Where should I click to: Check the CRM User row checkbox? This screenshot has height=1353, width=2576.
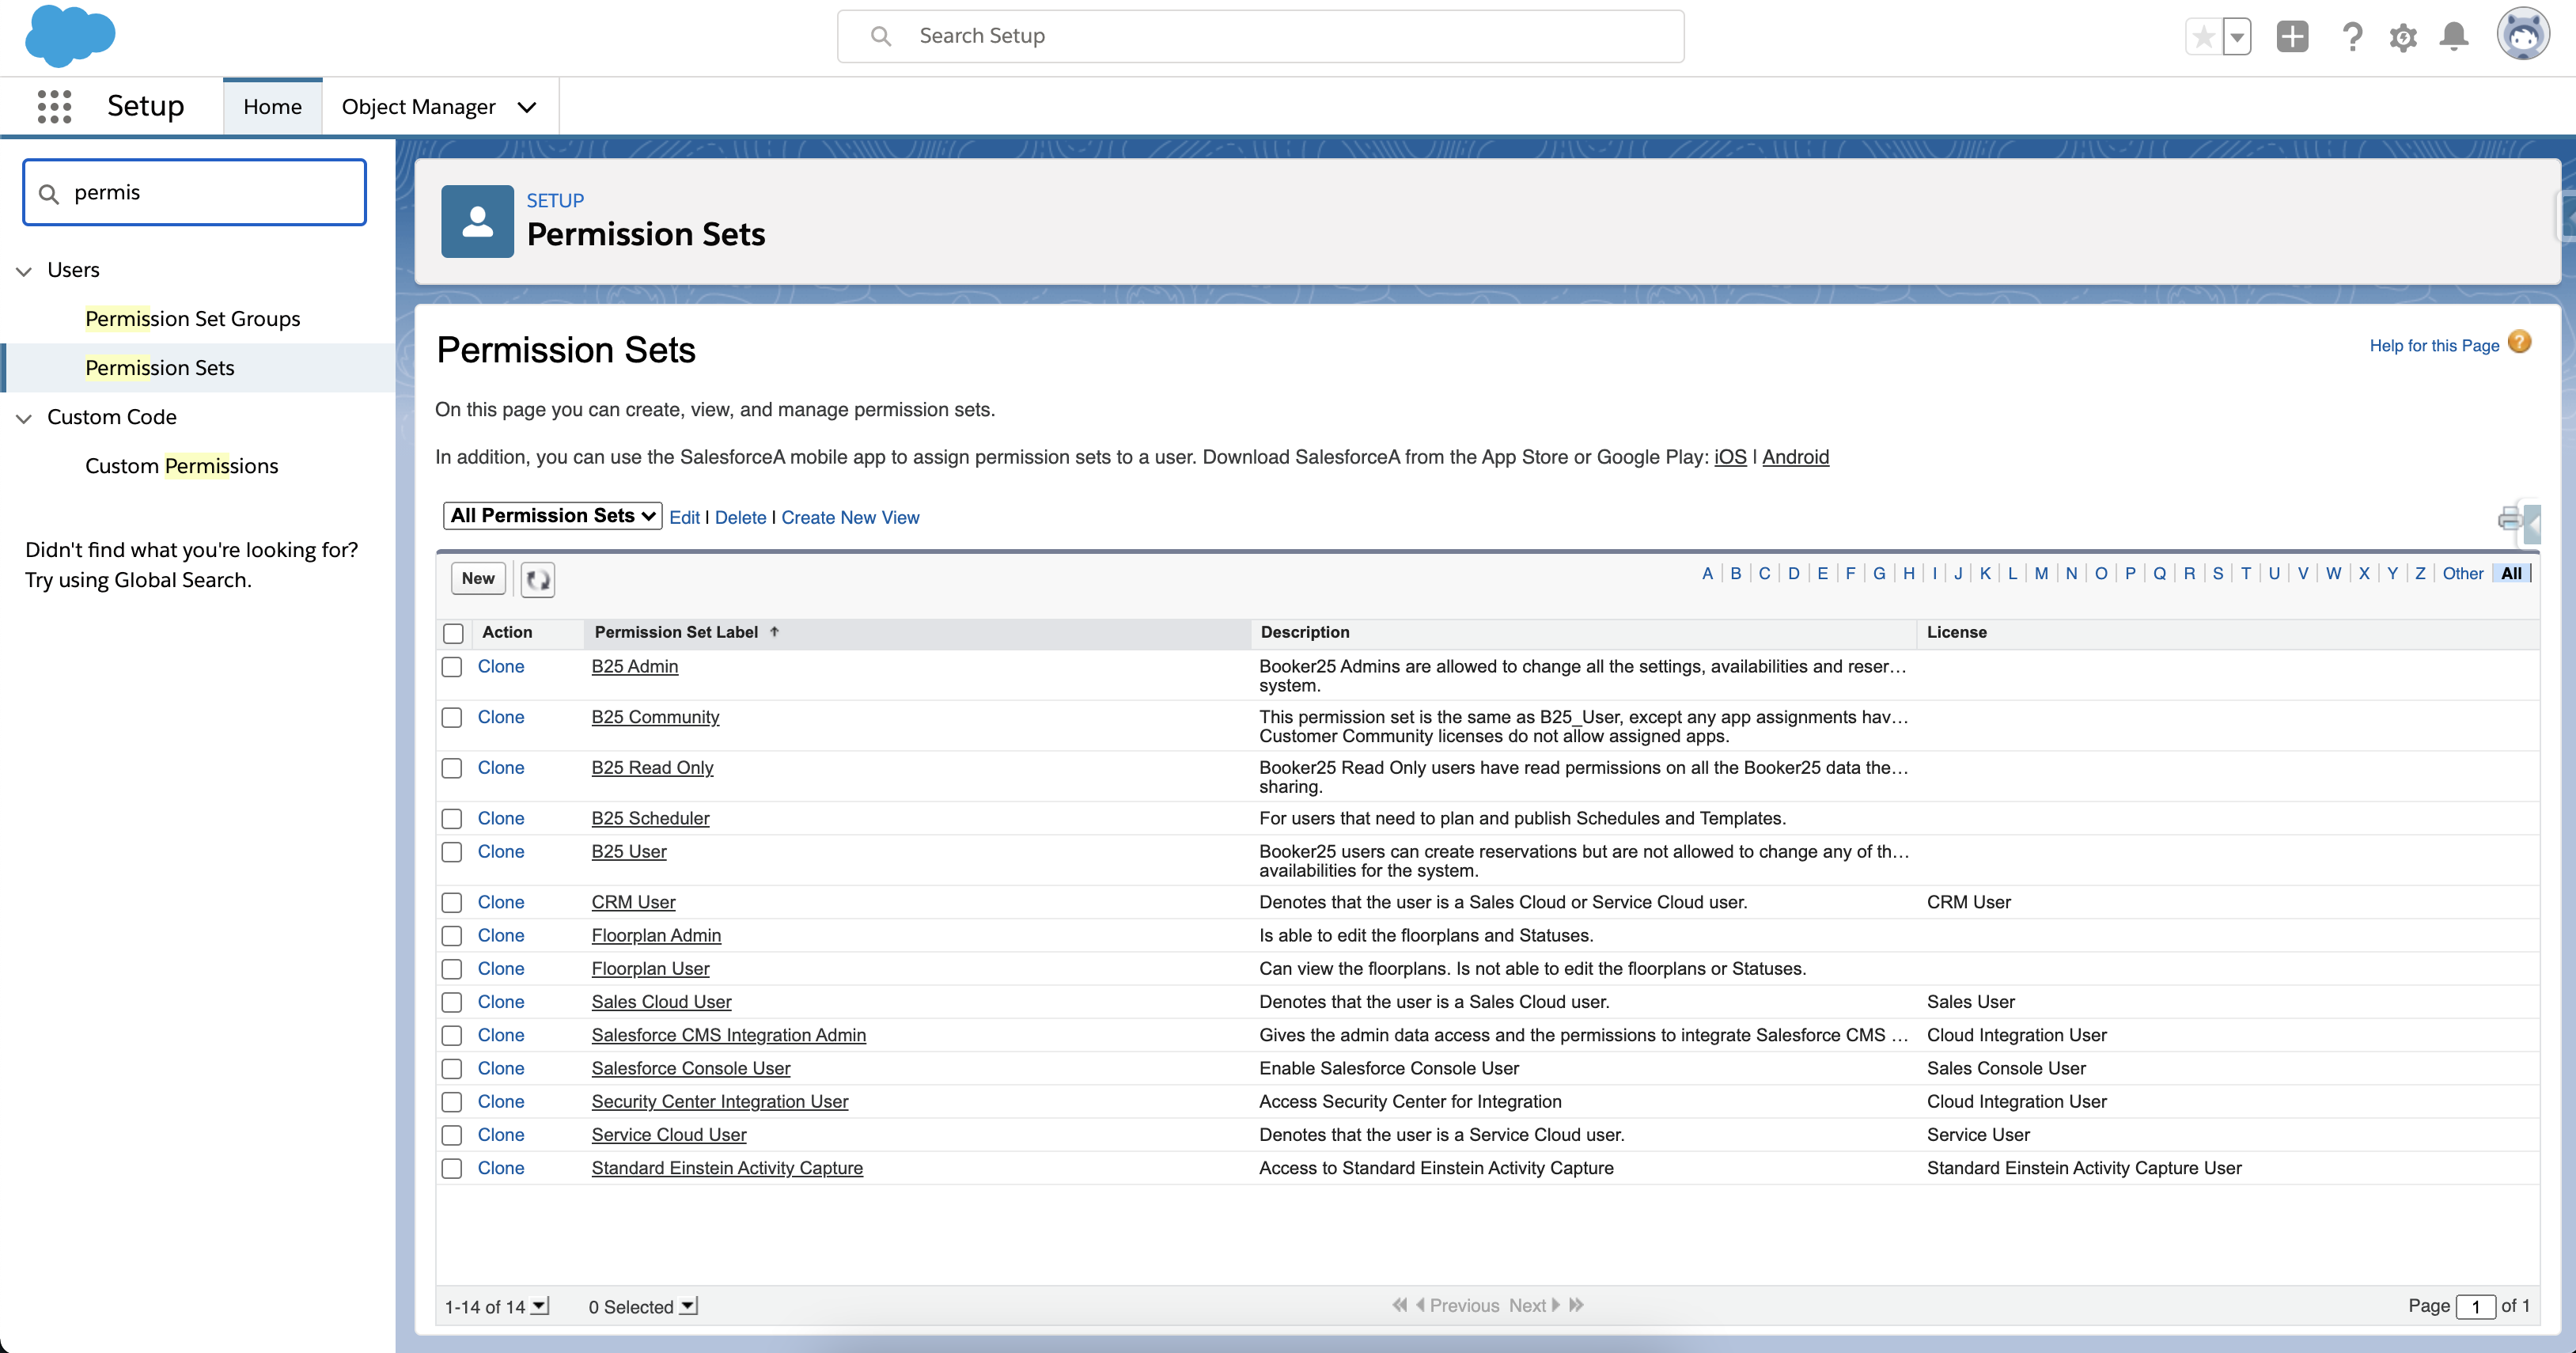point(452,902)
